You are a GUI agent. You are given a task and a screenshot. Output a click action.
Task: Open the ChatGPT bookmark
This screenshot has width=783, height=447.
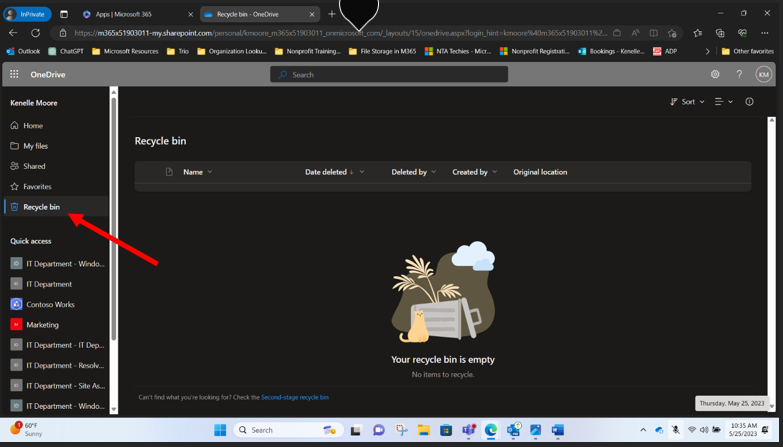coord(66,51)
